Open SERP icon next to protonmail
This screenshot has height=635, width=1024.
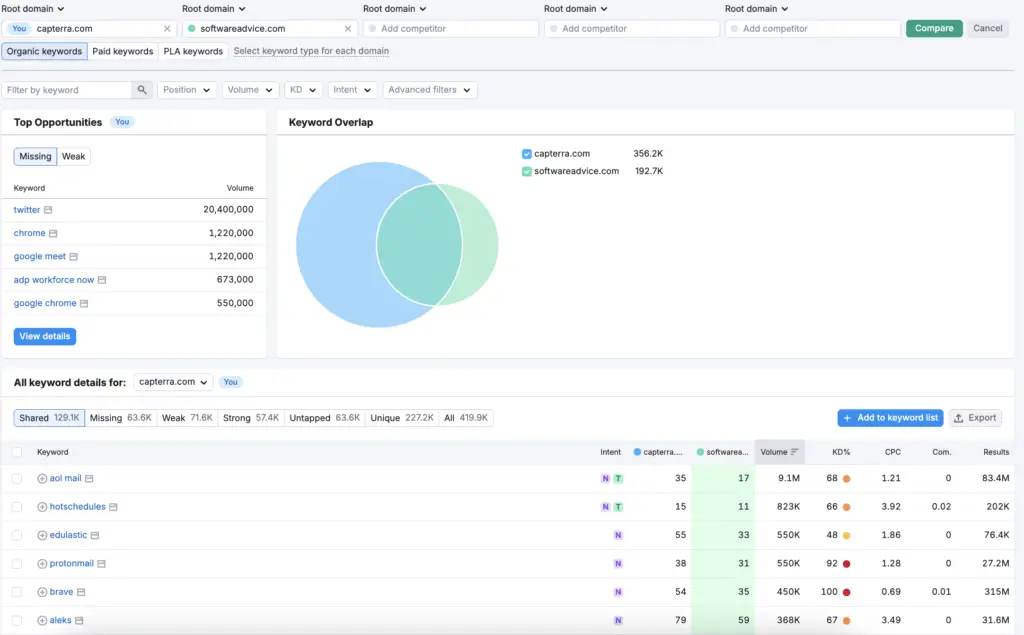pos(101,564)
